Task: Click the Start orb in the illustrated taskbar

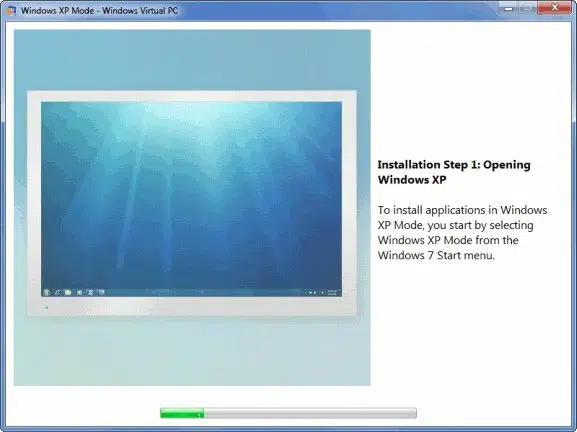Action: tap(46, 293)
